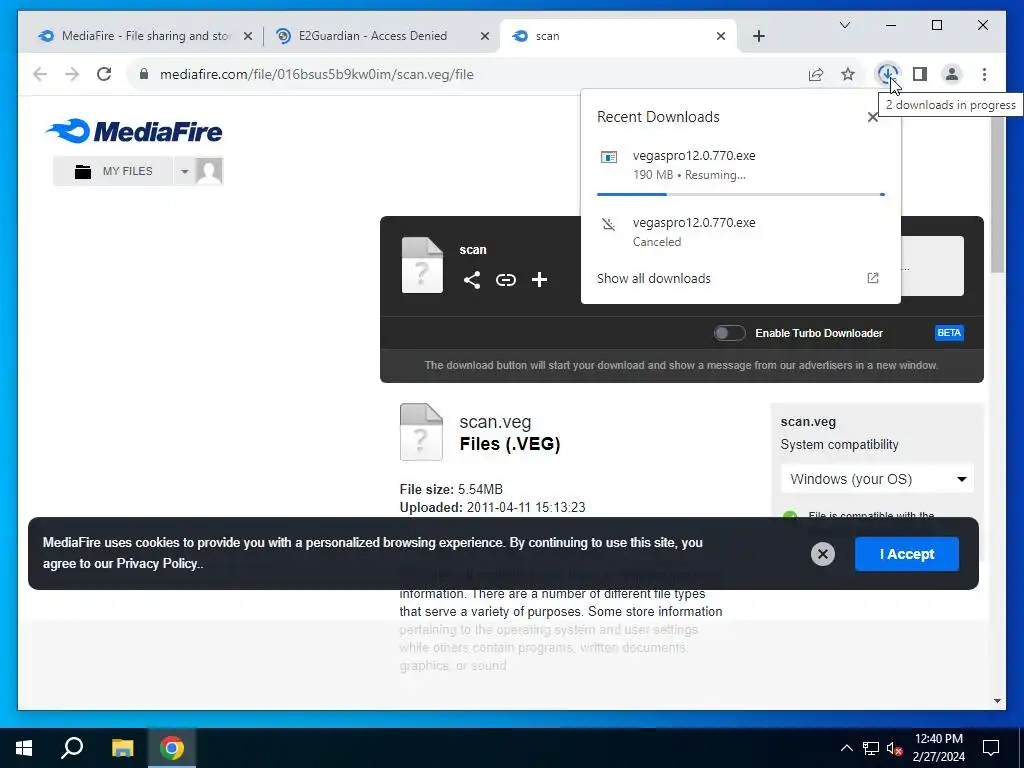Click the canceled download file icon
The width and height of the screenshot is (1024, 768).
click(609, 225)
